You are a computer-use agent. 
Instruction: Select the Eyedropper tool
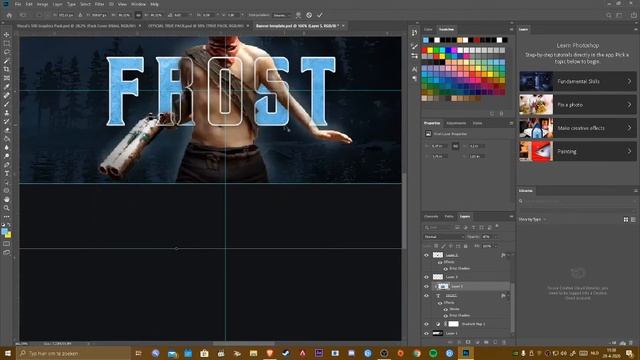click(7, 87)
